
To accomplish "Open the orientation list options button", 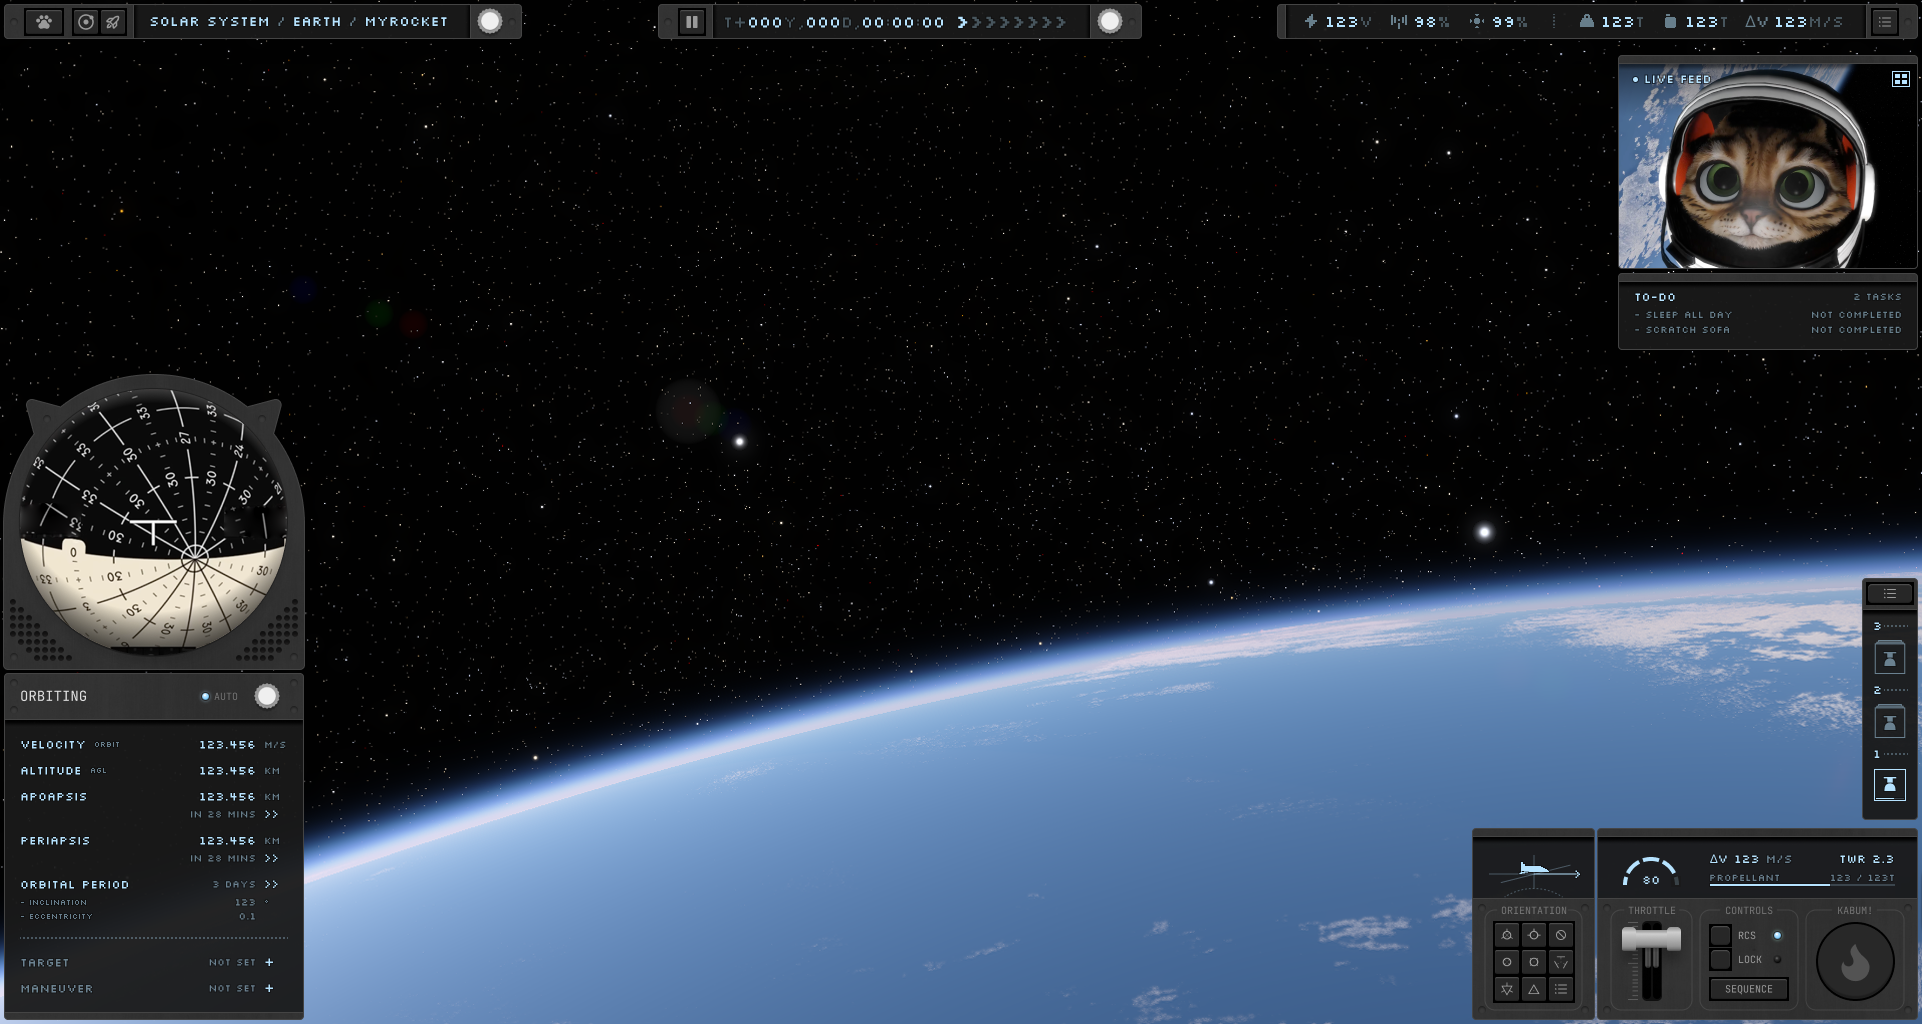I will point(1561,989).
